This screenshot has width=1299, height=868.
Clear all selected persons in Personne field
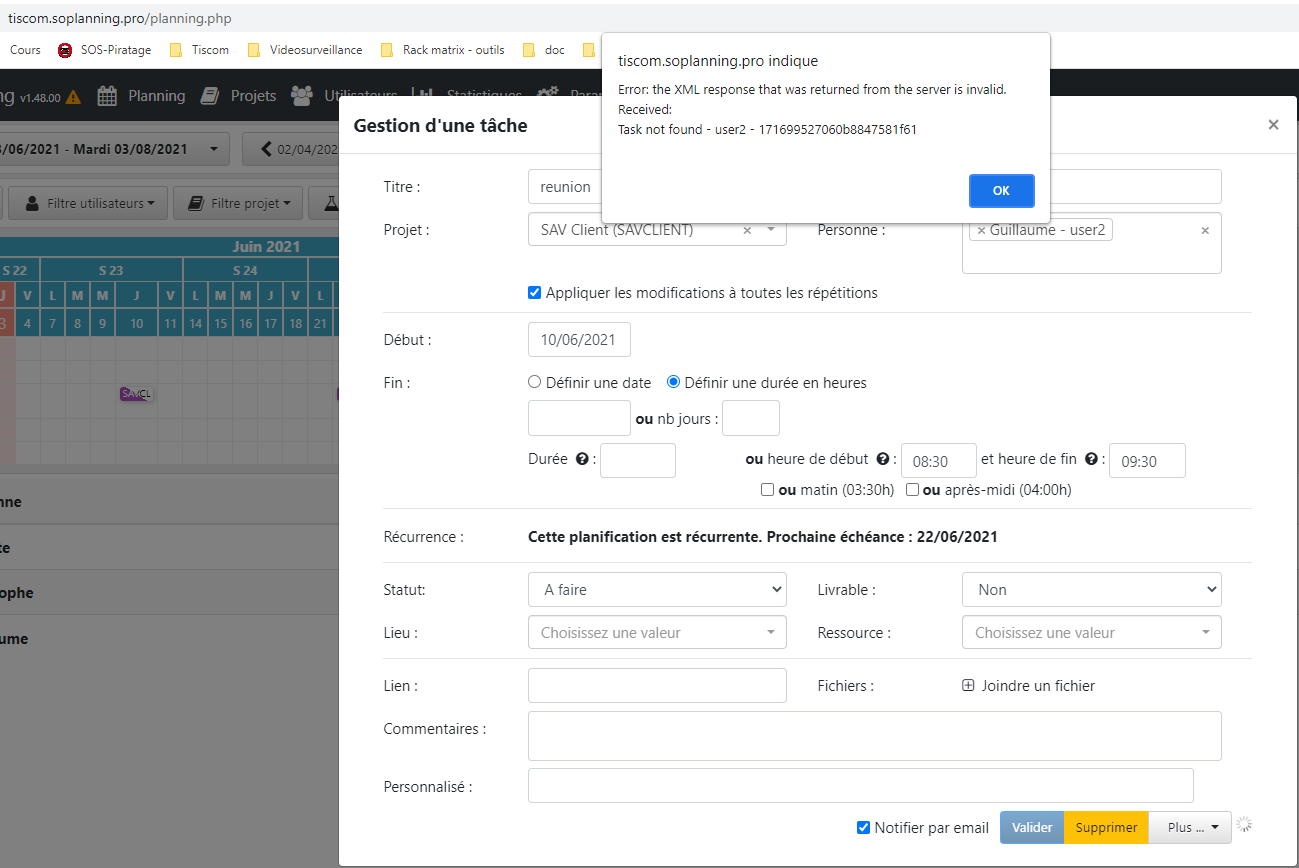coord(1205,230)
